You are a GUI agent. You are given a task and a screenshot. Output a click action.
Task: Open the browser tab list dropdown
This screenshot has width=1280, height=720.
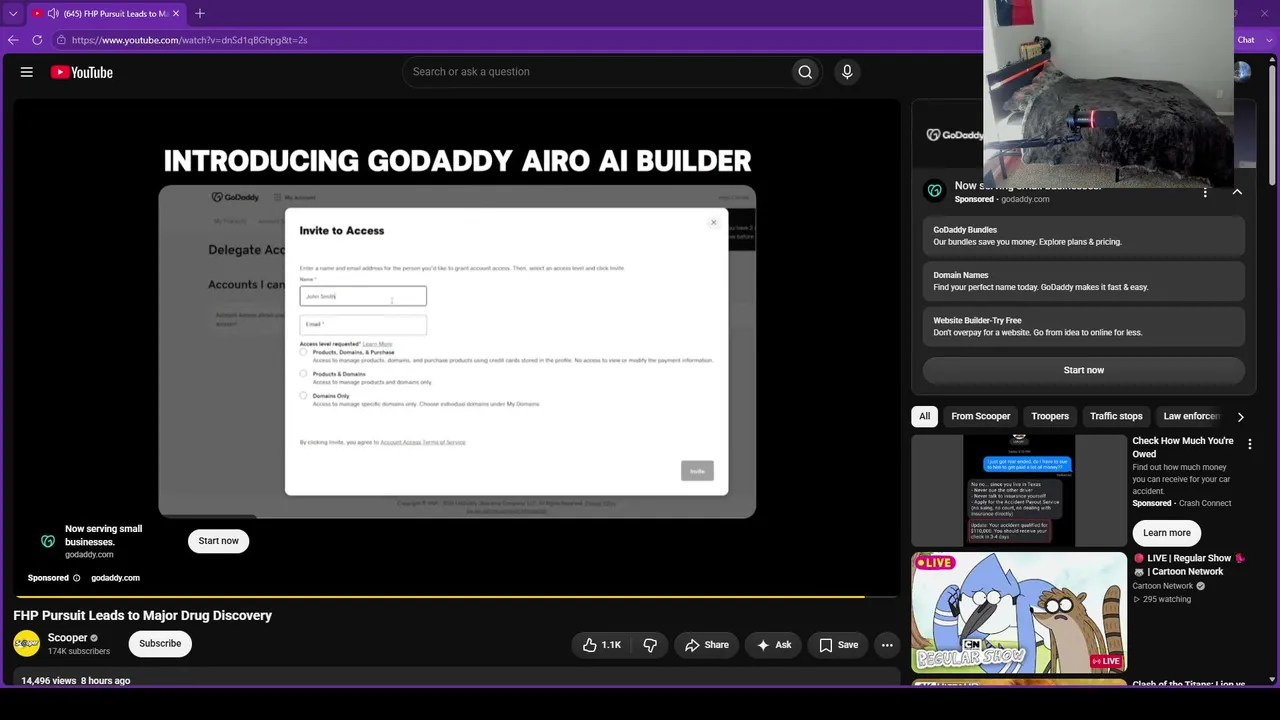tap(13, 13)
